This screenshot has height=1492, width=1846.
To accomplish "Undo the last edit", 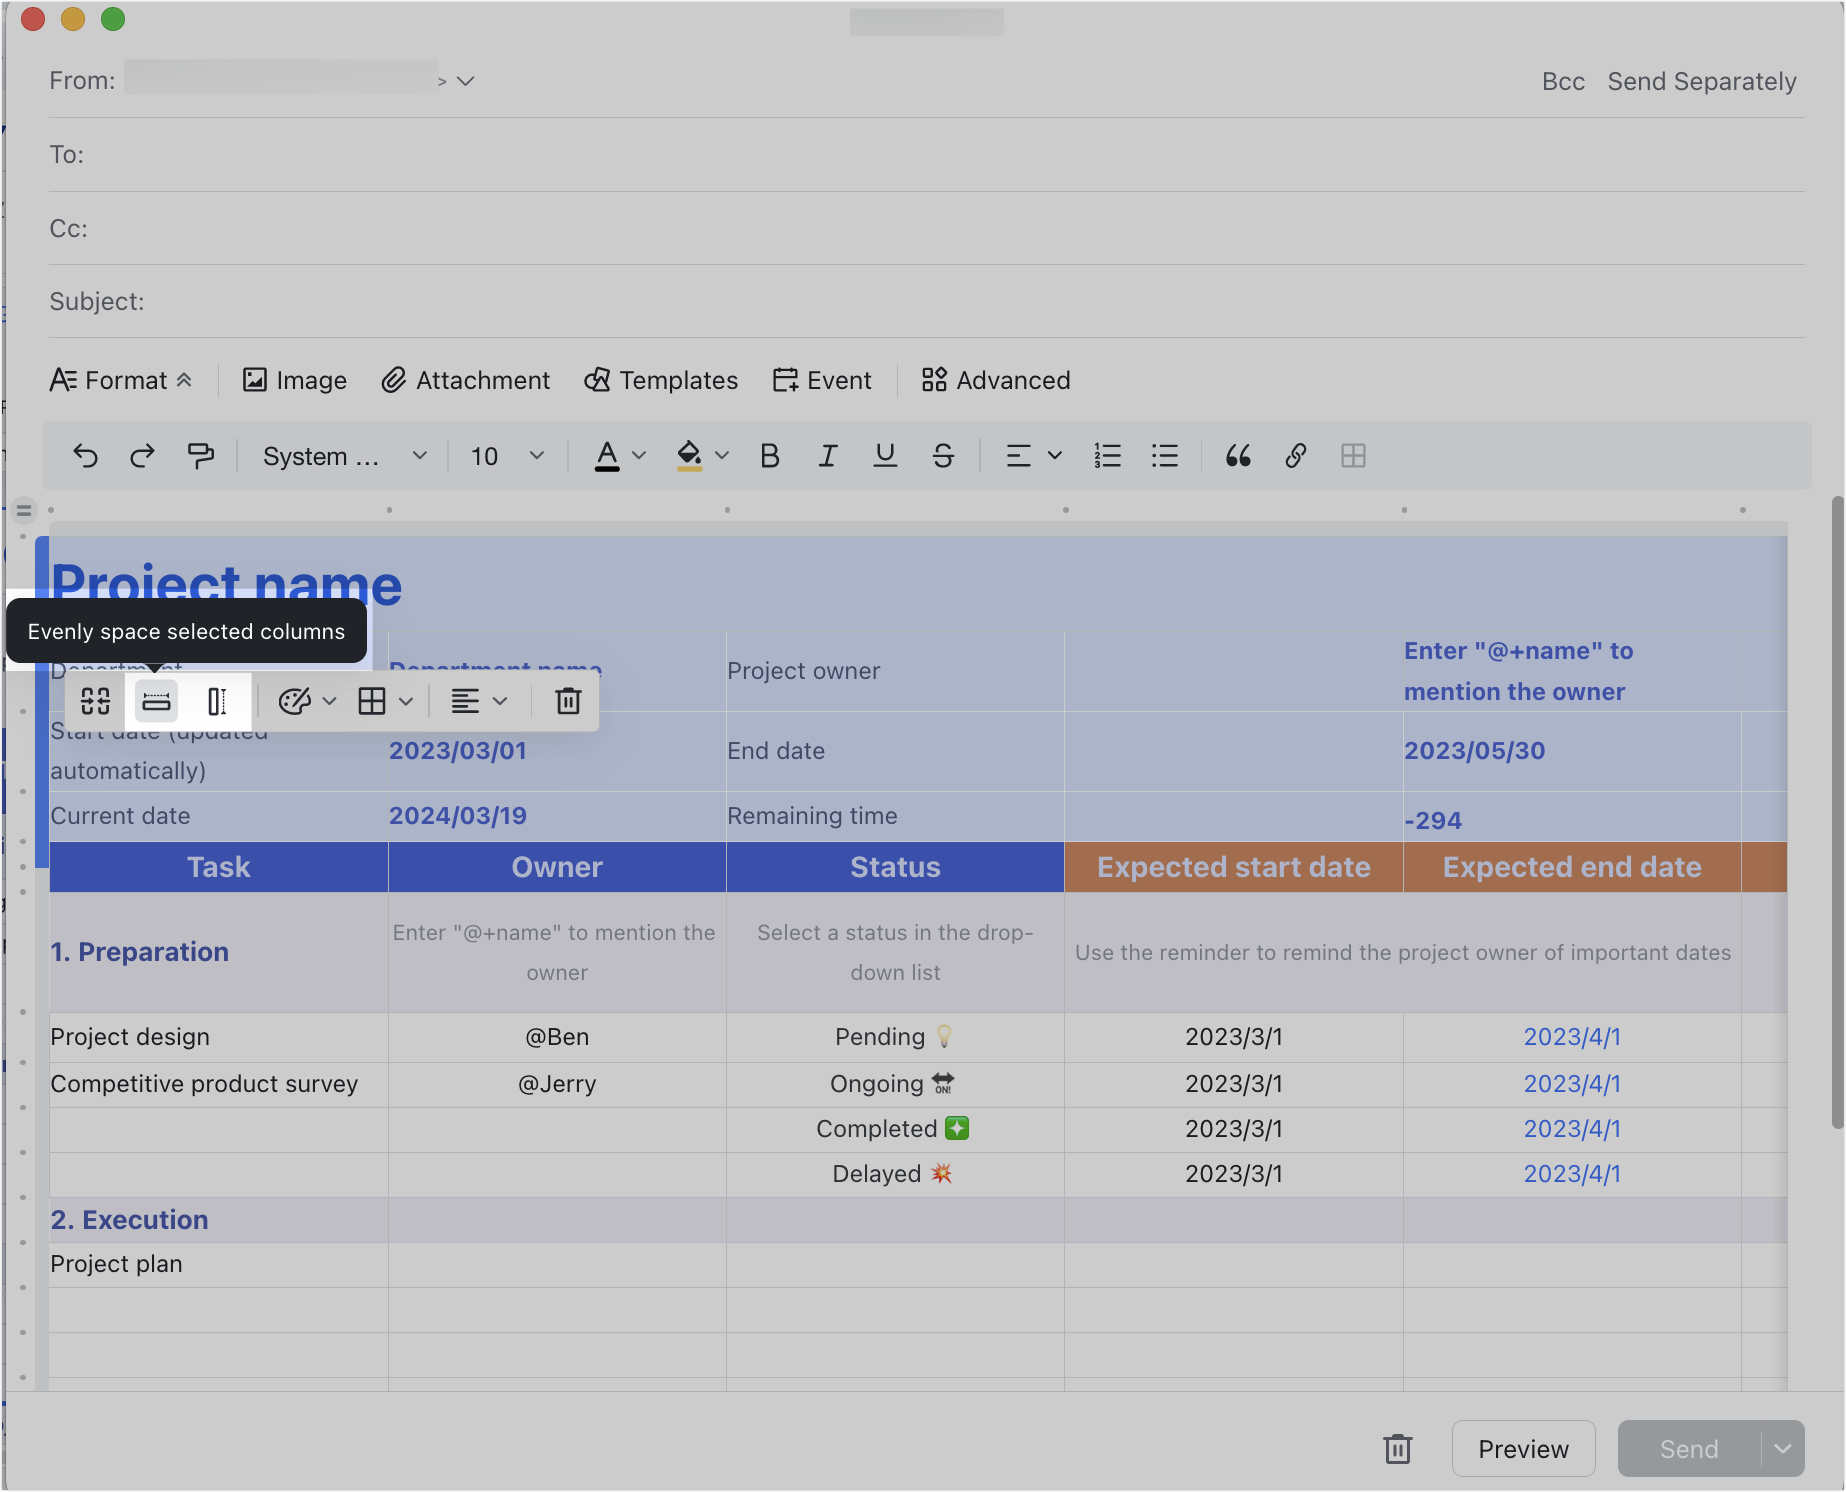I will (x=86, y=456).
